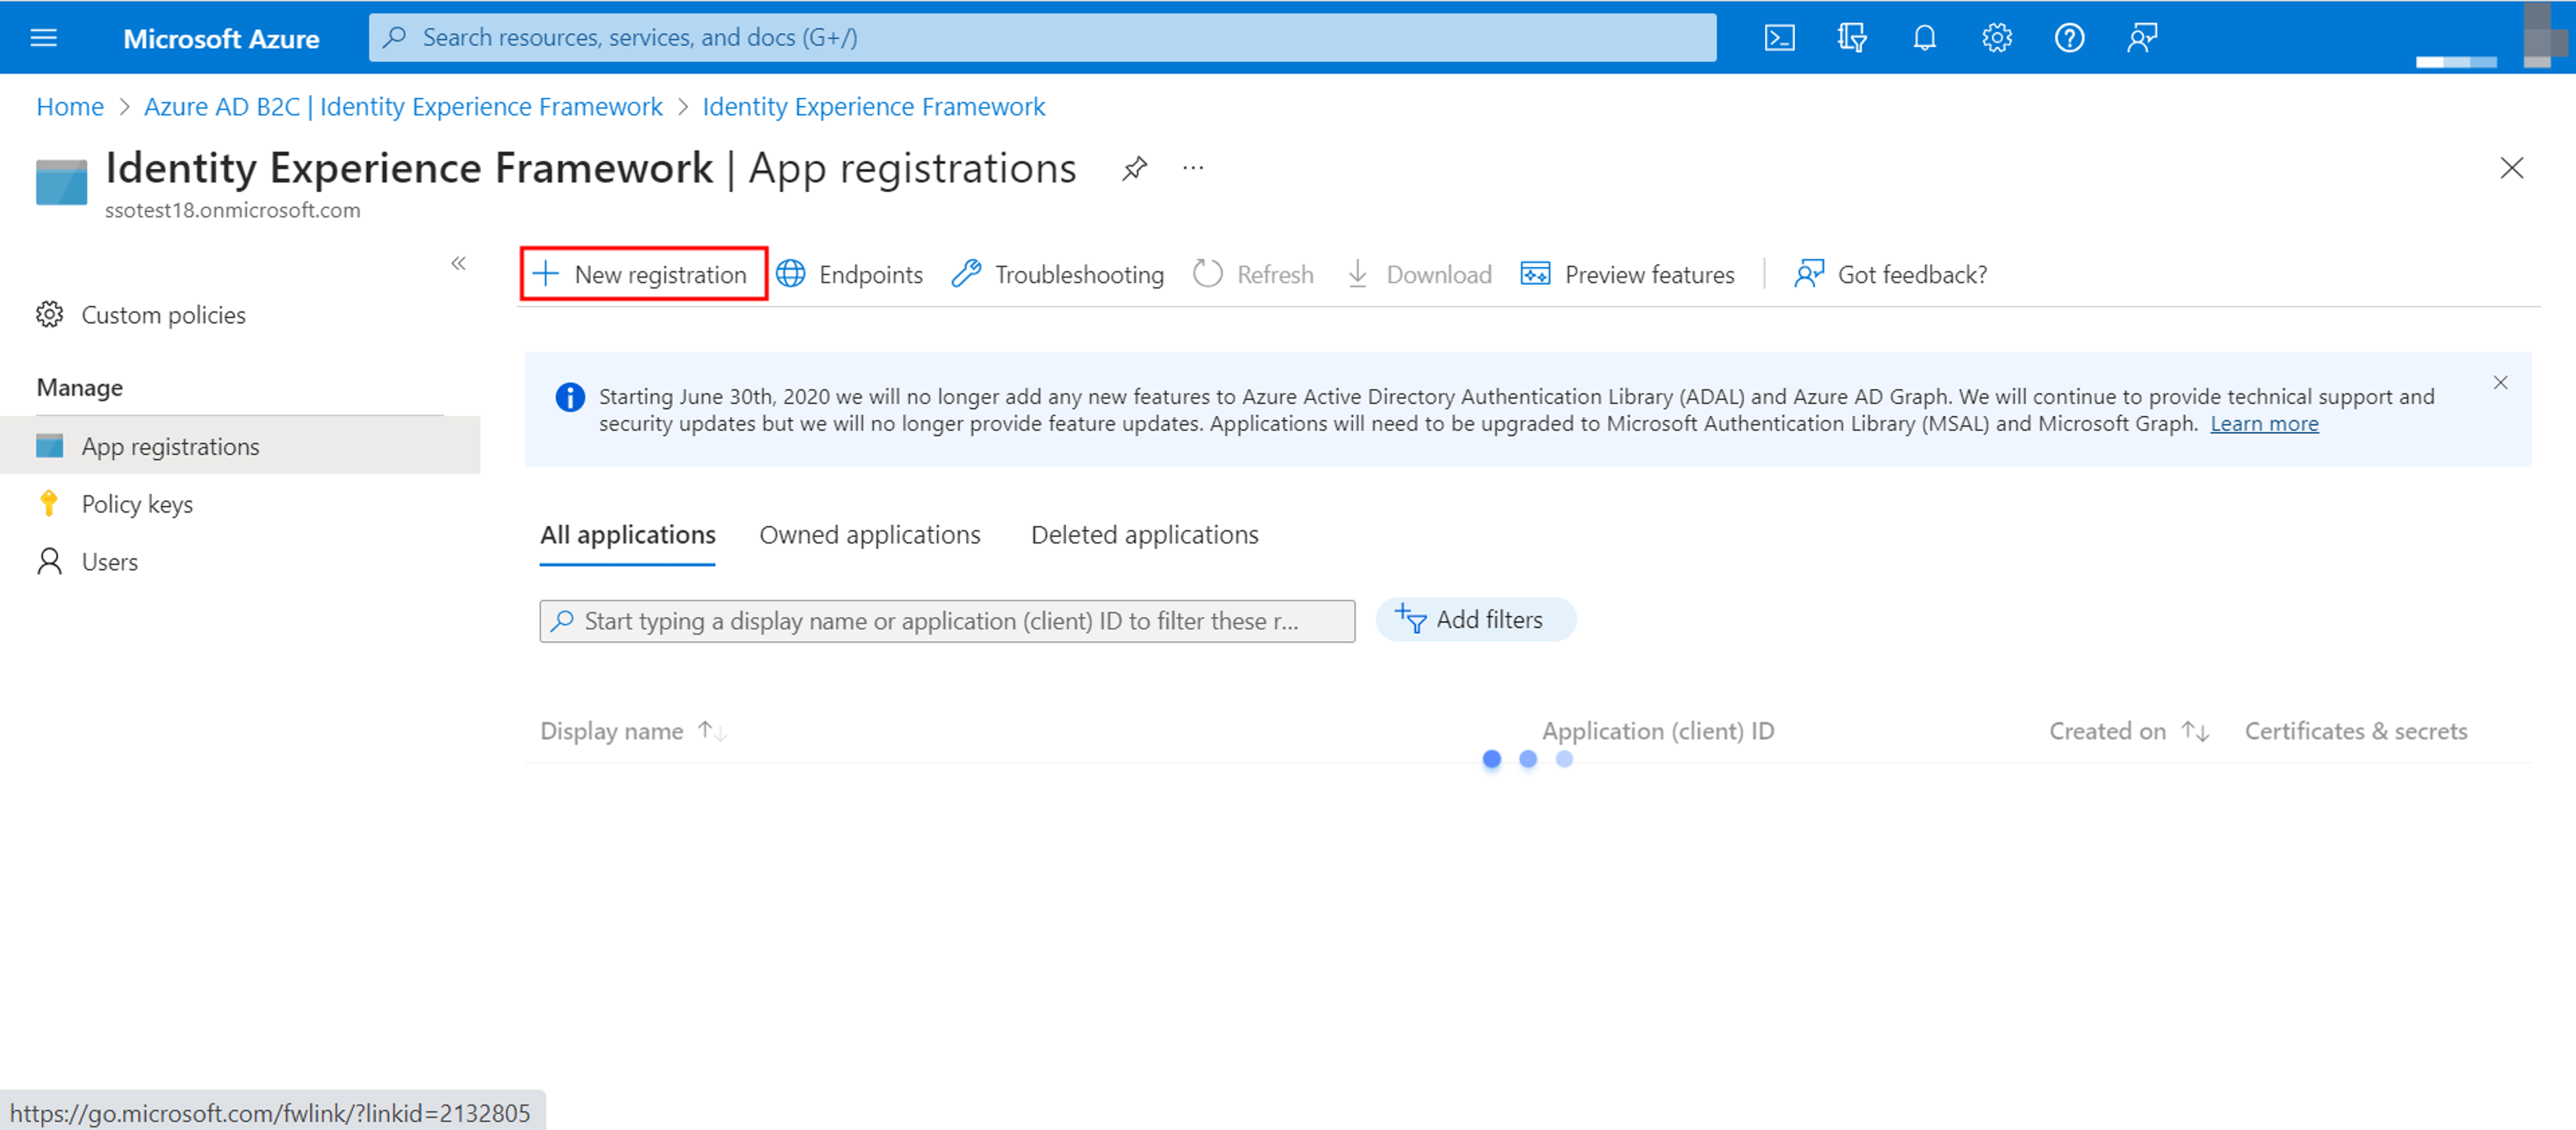2576x1130 pixels.
Task: Click the blue info icon in banner
Action: [569, 398]
